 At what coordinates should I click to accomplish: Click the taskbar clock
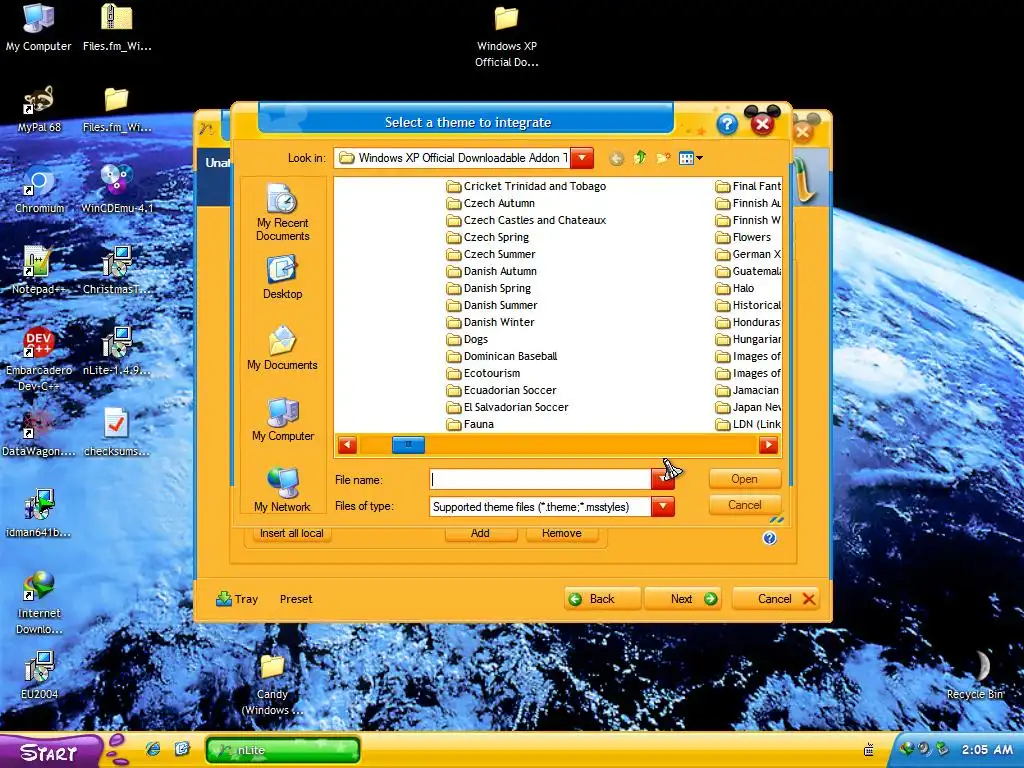[987, 750]
